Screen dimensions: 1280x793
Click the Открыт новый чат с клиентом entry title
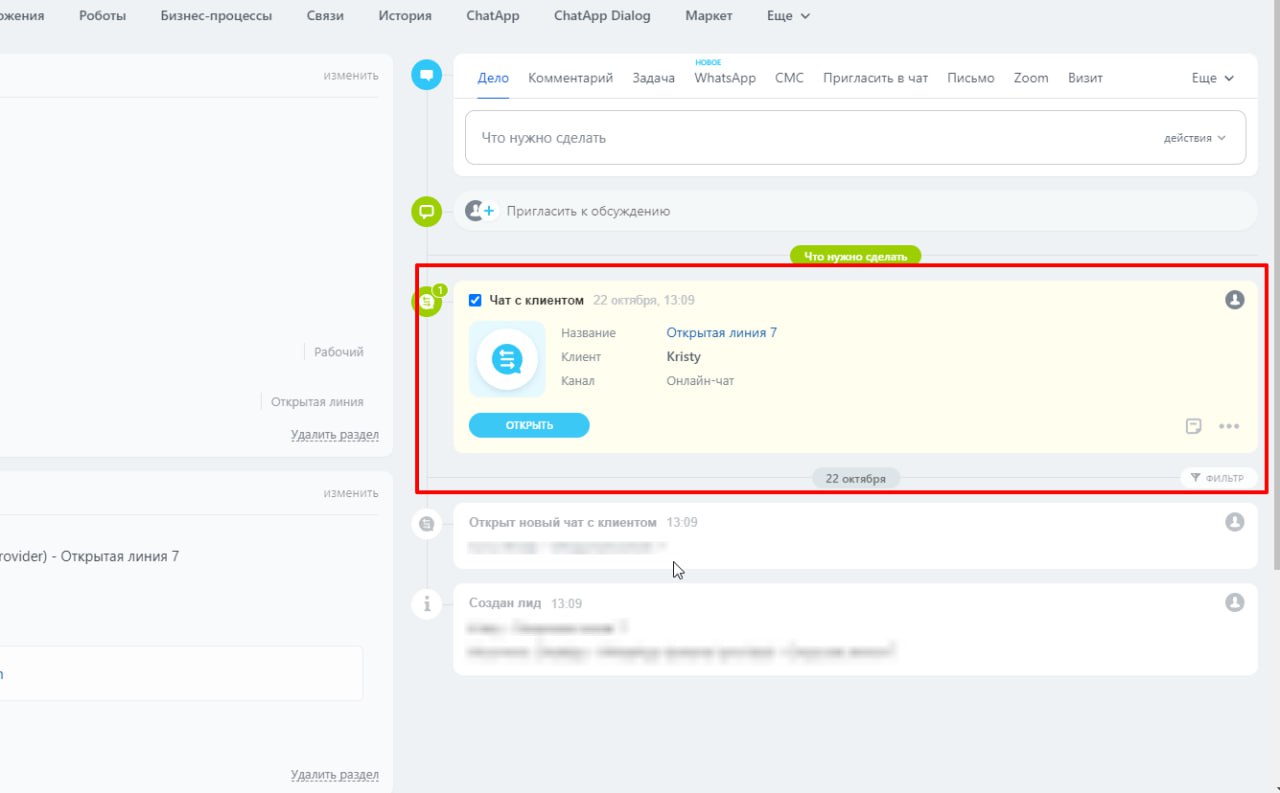point(563,522)
